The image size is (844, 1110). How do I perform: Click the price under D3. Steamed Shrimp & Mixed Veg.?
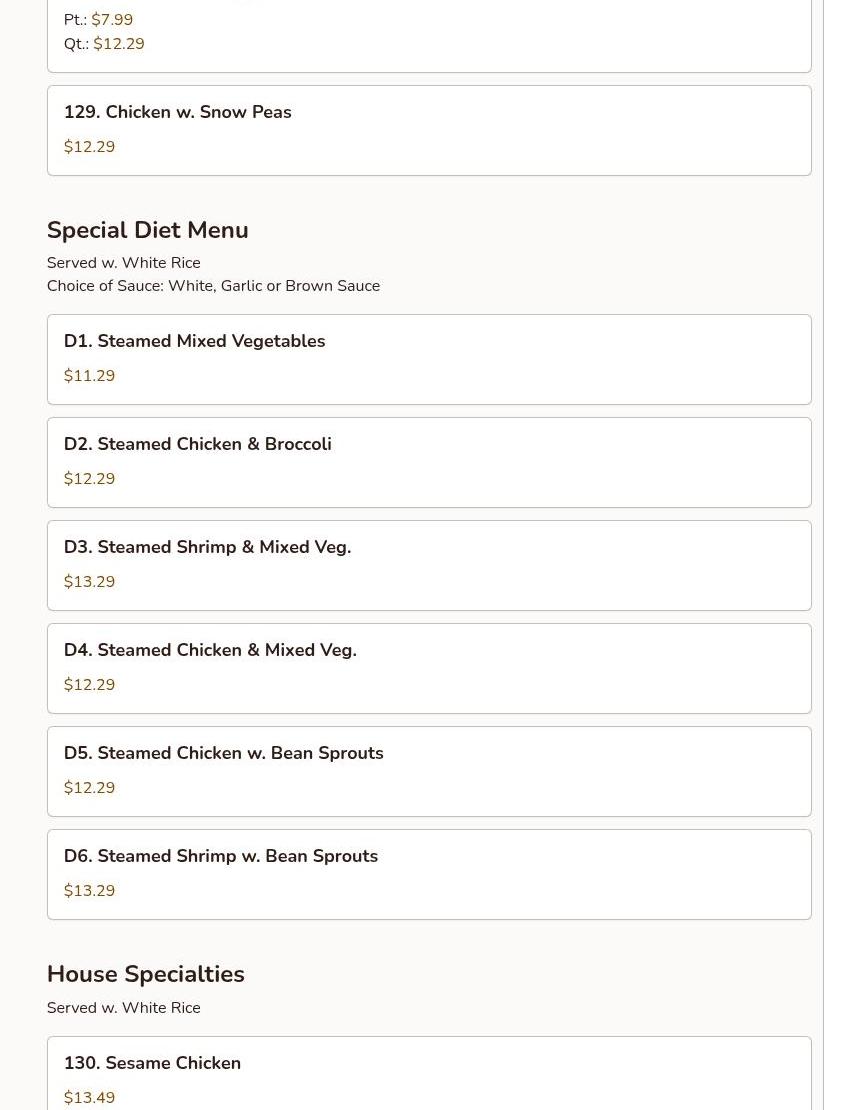(89, 582)
